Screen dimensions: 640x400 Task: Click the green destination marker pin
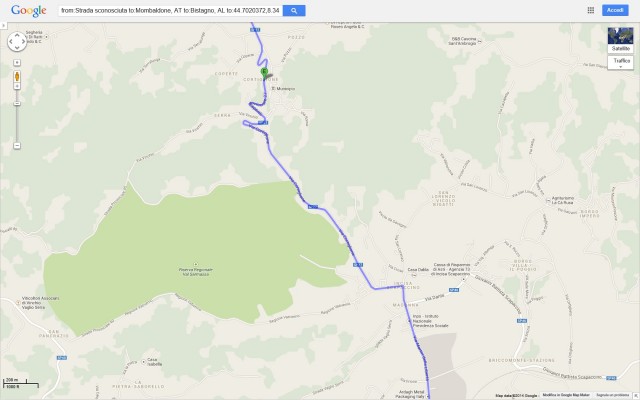[264, 73]
